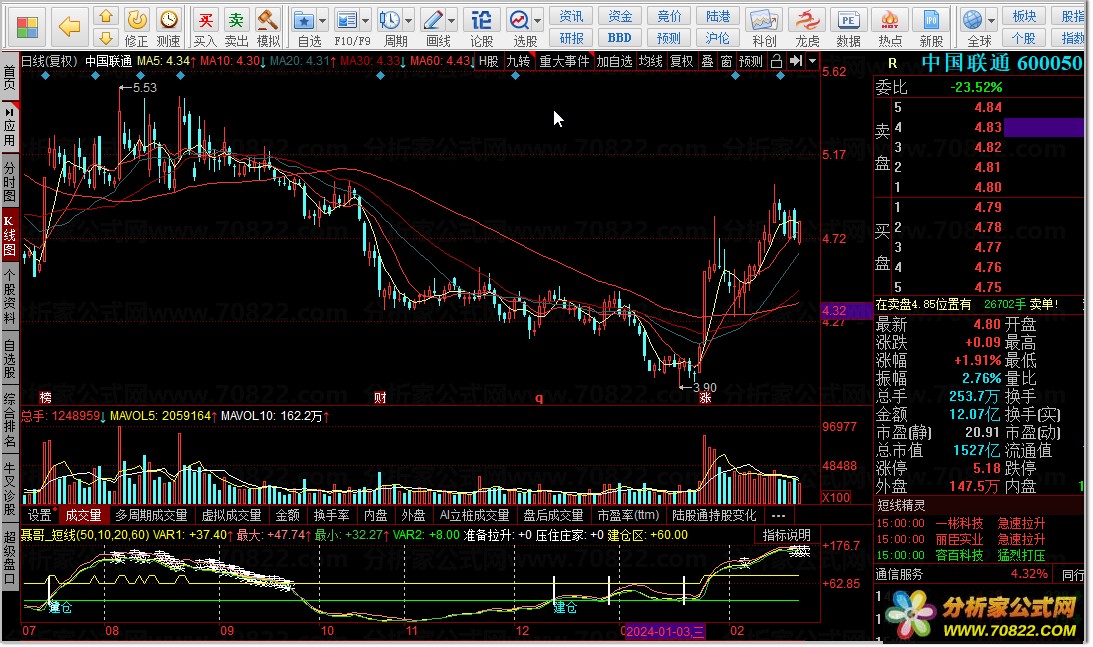Switch to the 市盈率(ttm) tab
This screenshot has width=1093, height=647.
pyautogui.click(x=628, y=515)
